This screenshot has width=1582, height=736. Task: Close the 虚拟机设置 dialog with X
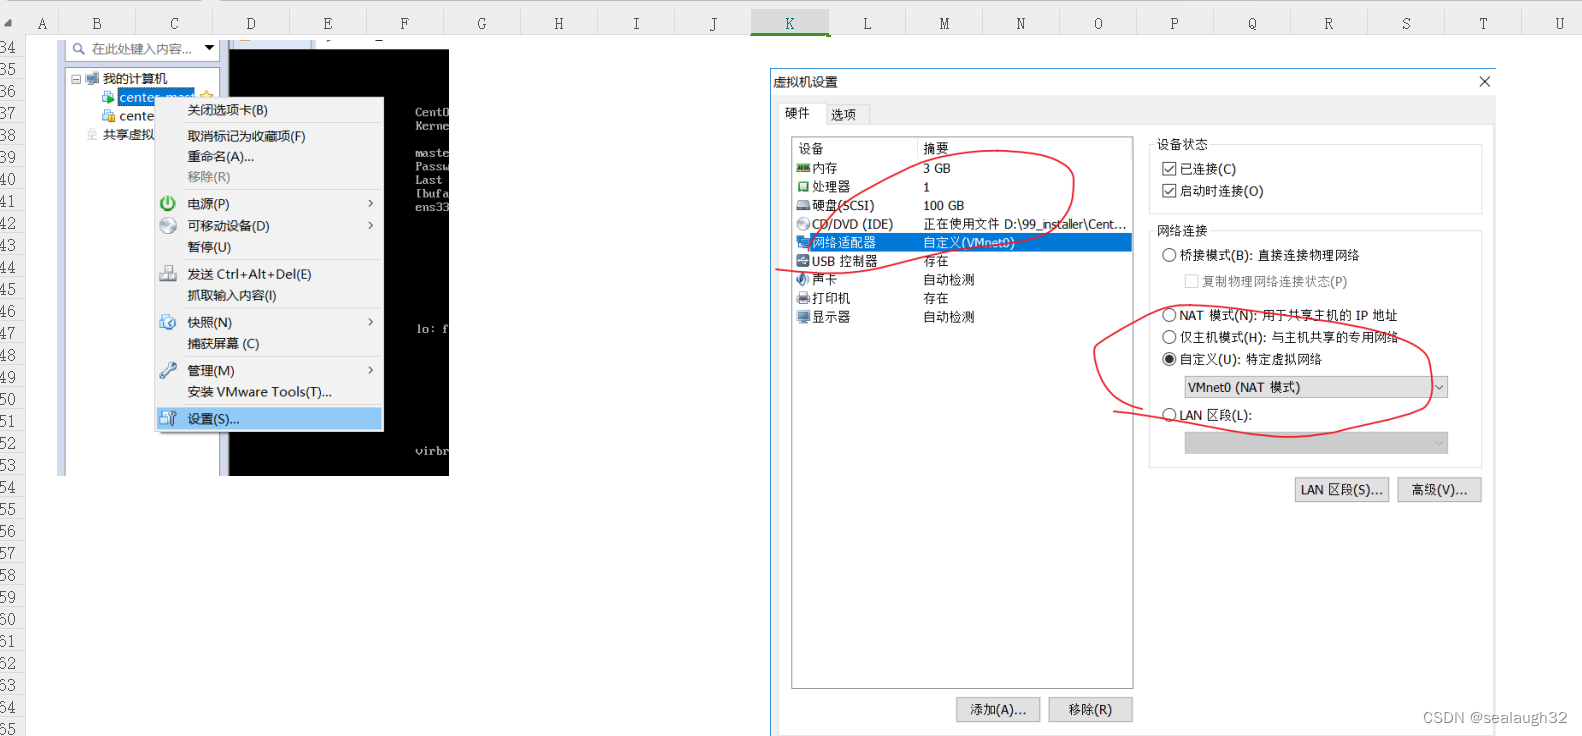coord(1485,82)
